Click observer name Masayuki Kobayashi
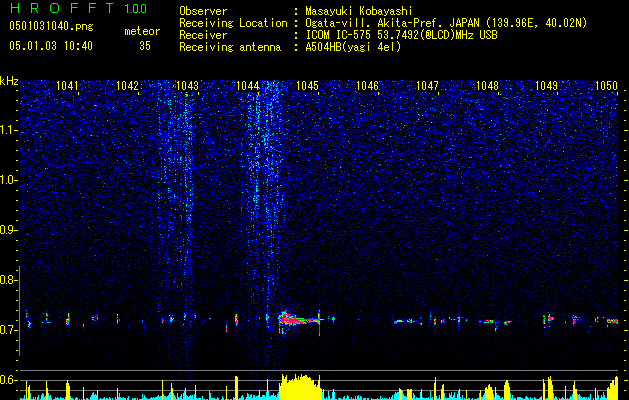This screenshot has width=629, height=400. [359, 11]
